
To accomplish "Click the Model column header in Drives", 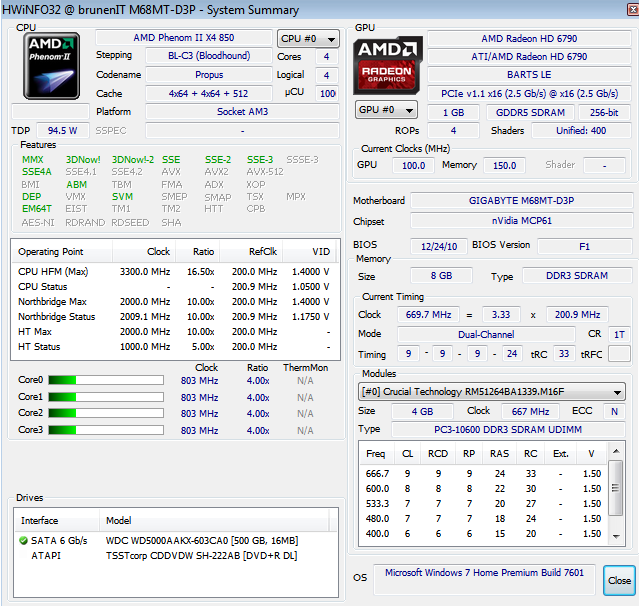I will (214, 521).
